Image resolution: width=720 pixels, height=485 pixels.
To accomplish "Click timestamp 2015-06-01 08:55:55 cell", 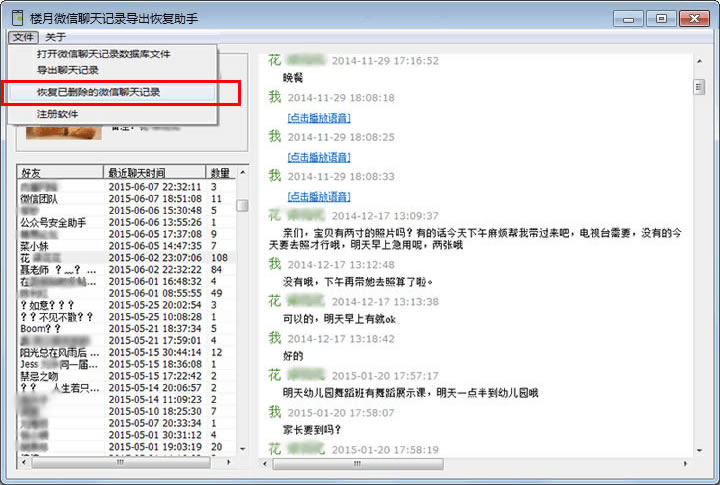I will [x=155, y=293].
